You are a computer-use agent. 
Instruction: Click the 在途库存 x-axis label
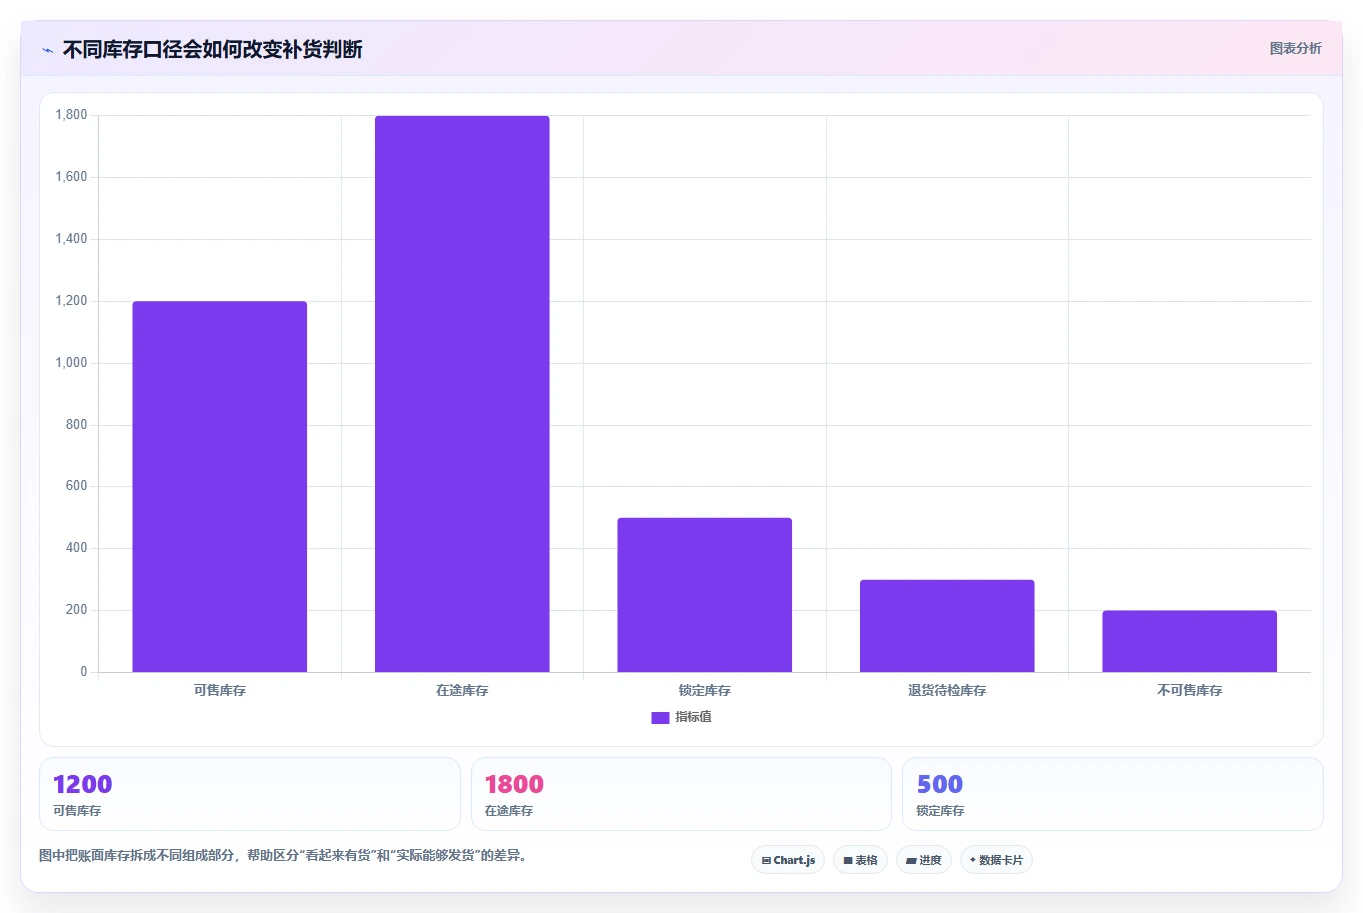tap(462, 691)
